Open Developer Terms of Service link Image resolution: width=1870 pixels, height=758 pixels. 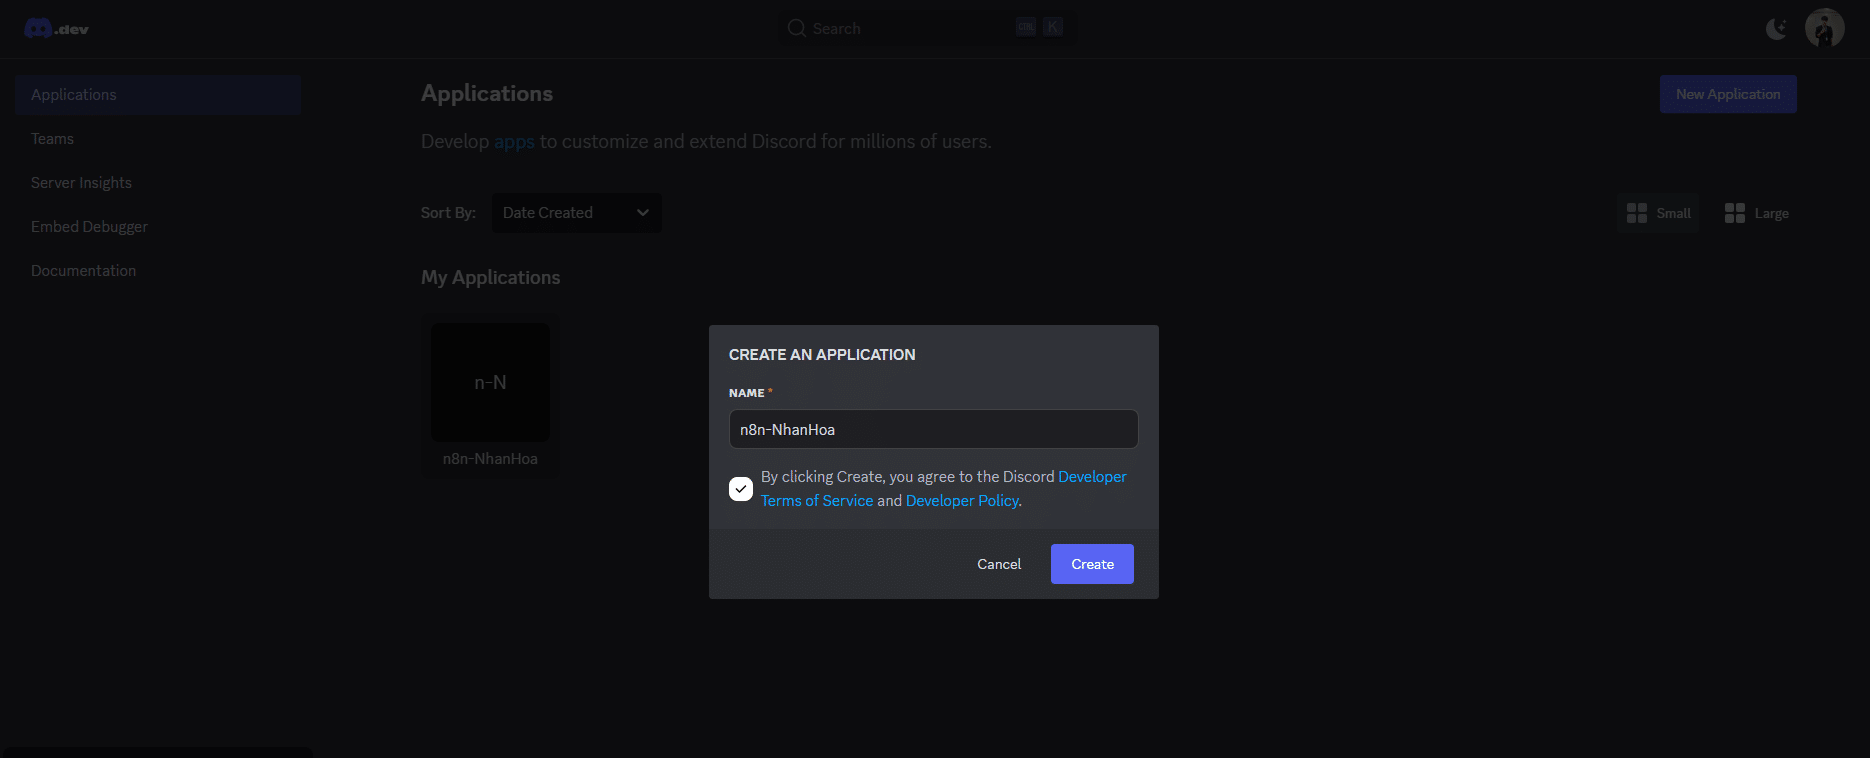(817, 501)
